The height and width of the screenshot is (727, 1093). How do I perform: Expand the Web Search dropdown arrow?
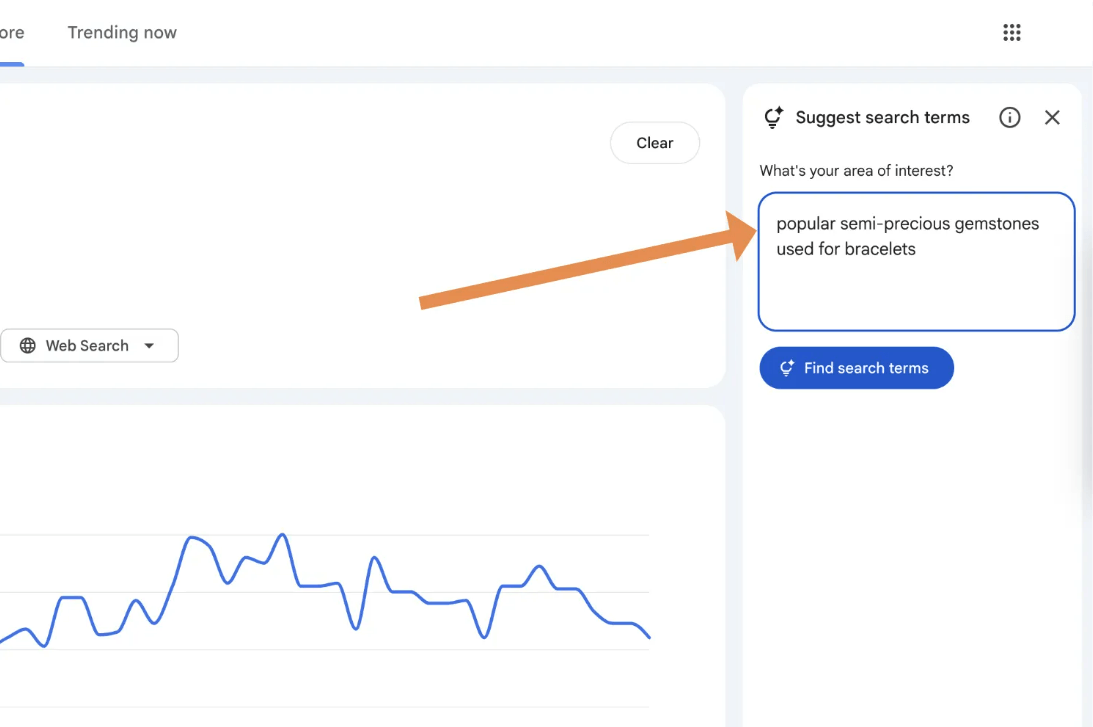coord(149,346)
